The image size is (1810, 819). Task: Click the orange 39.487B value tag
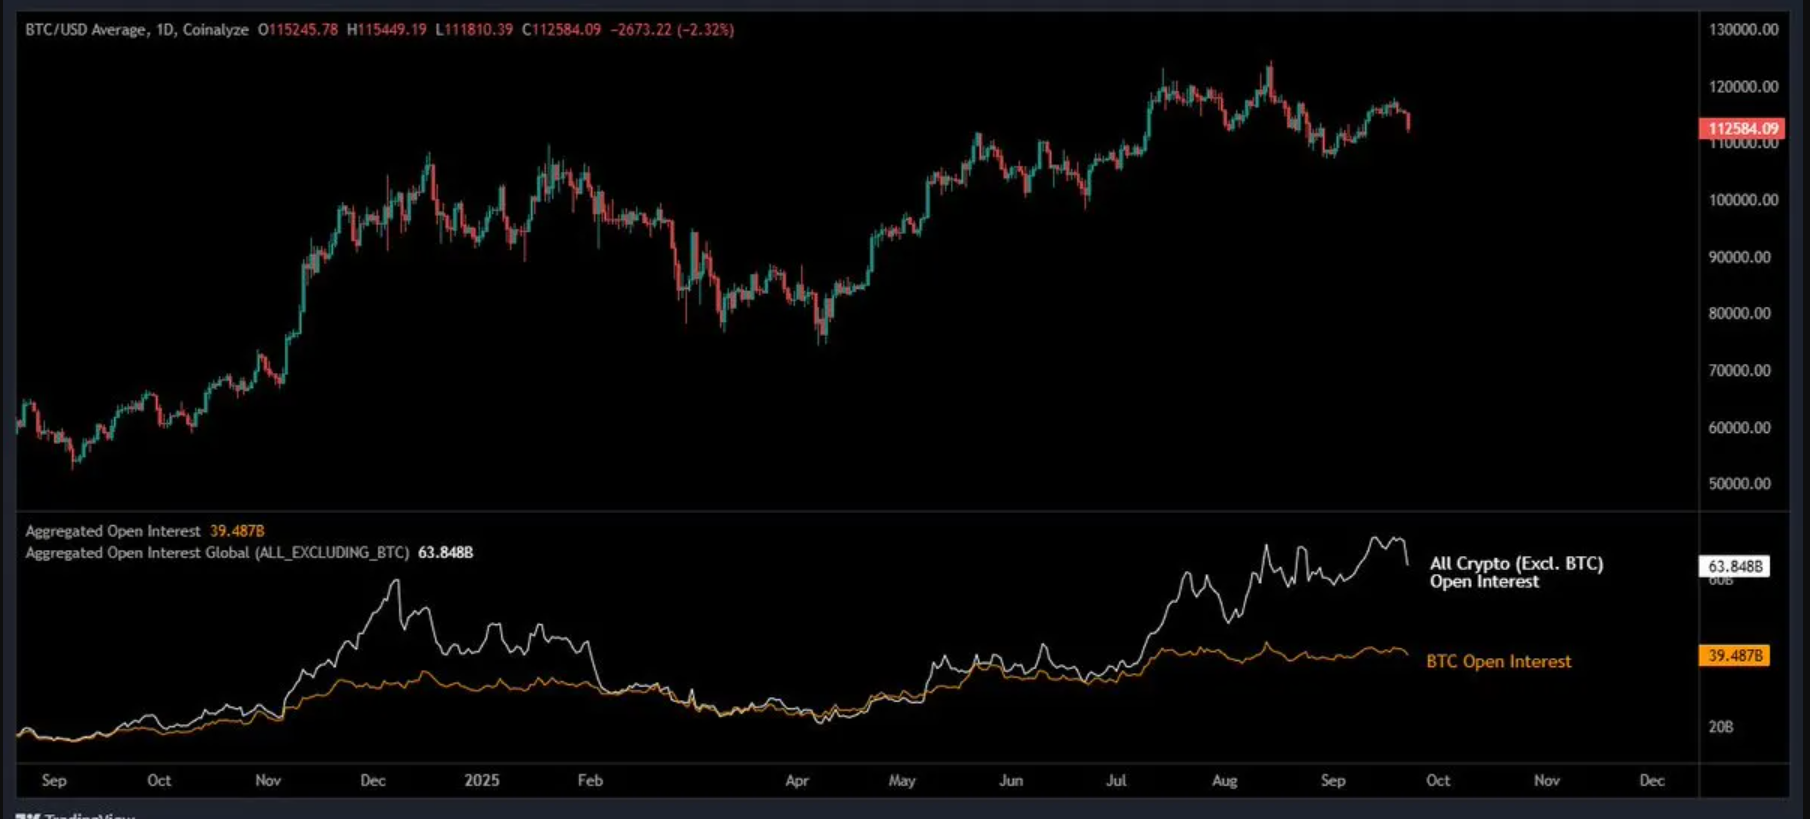pos(1734,656)
